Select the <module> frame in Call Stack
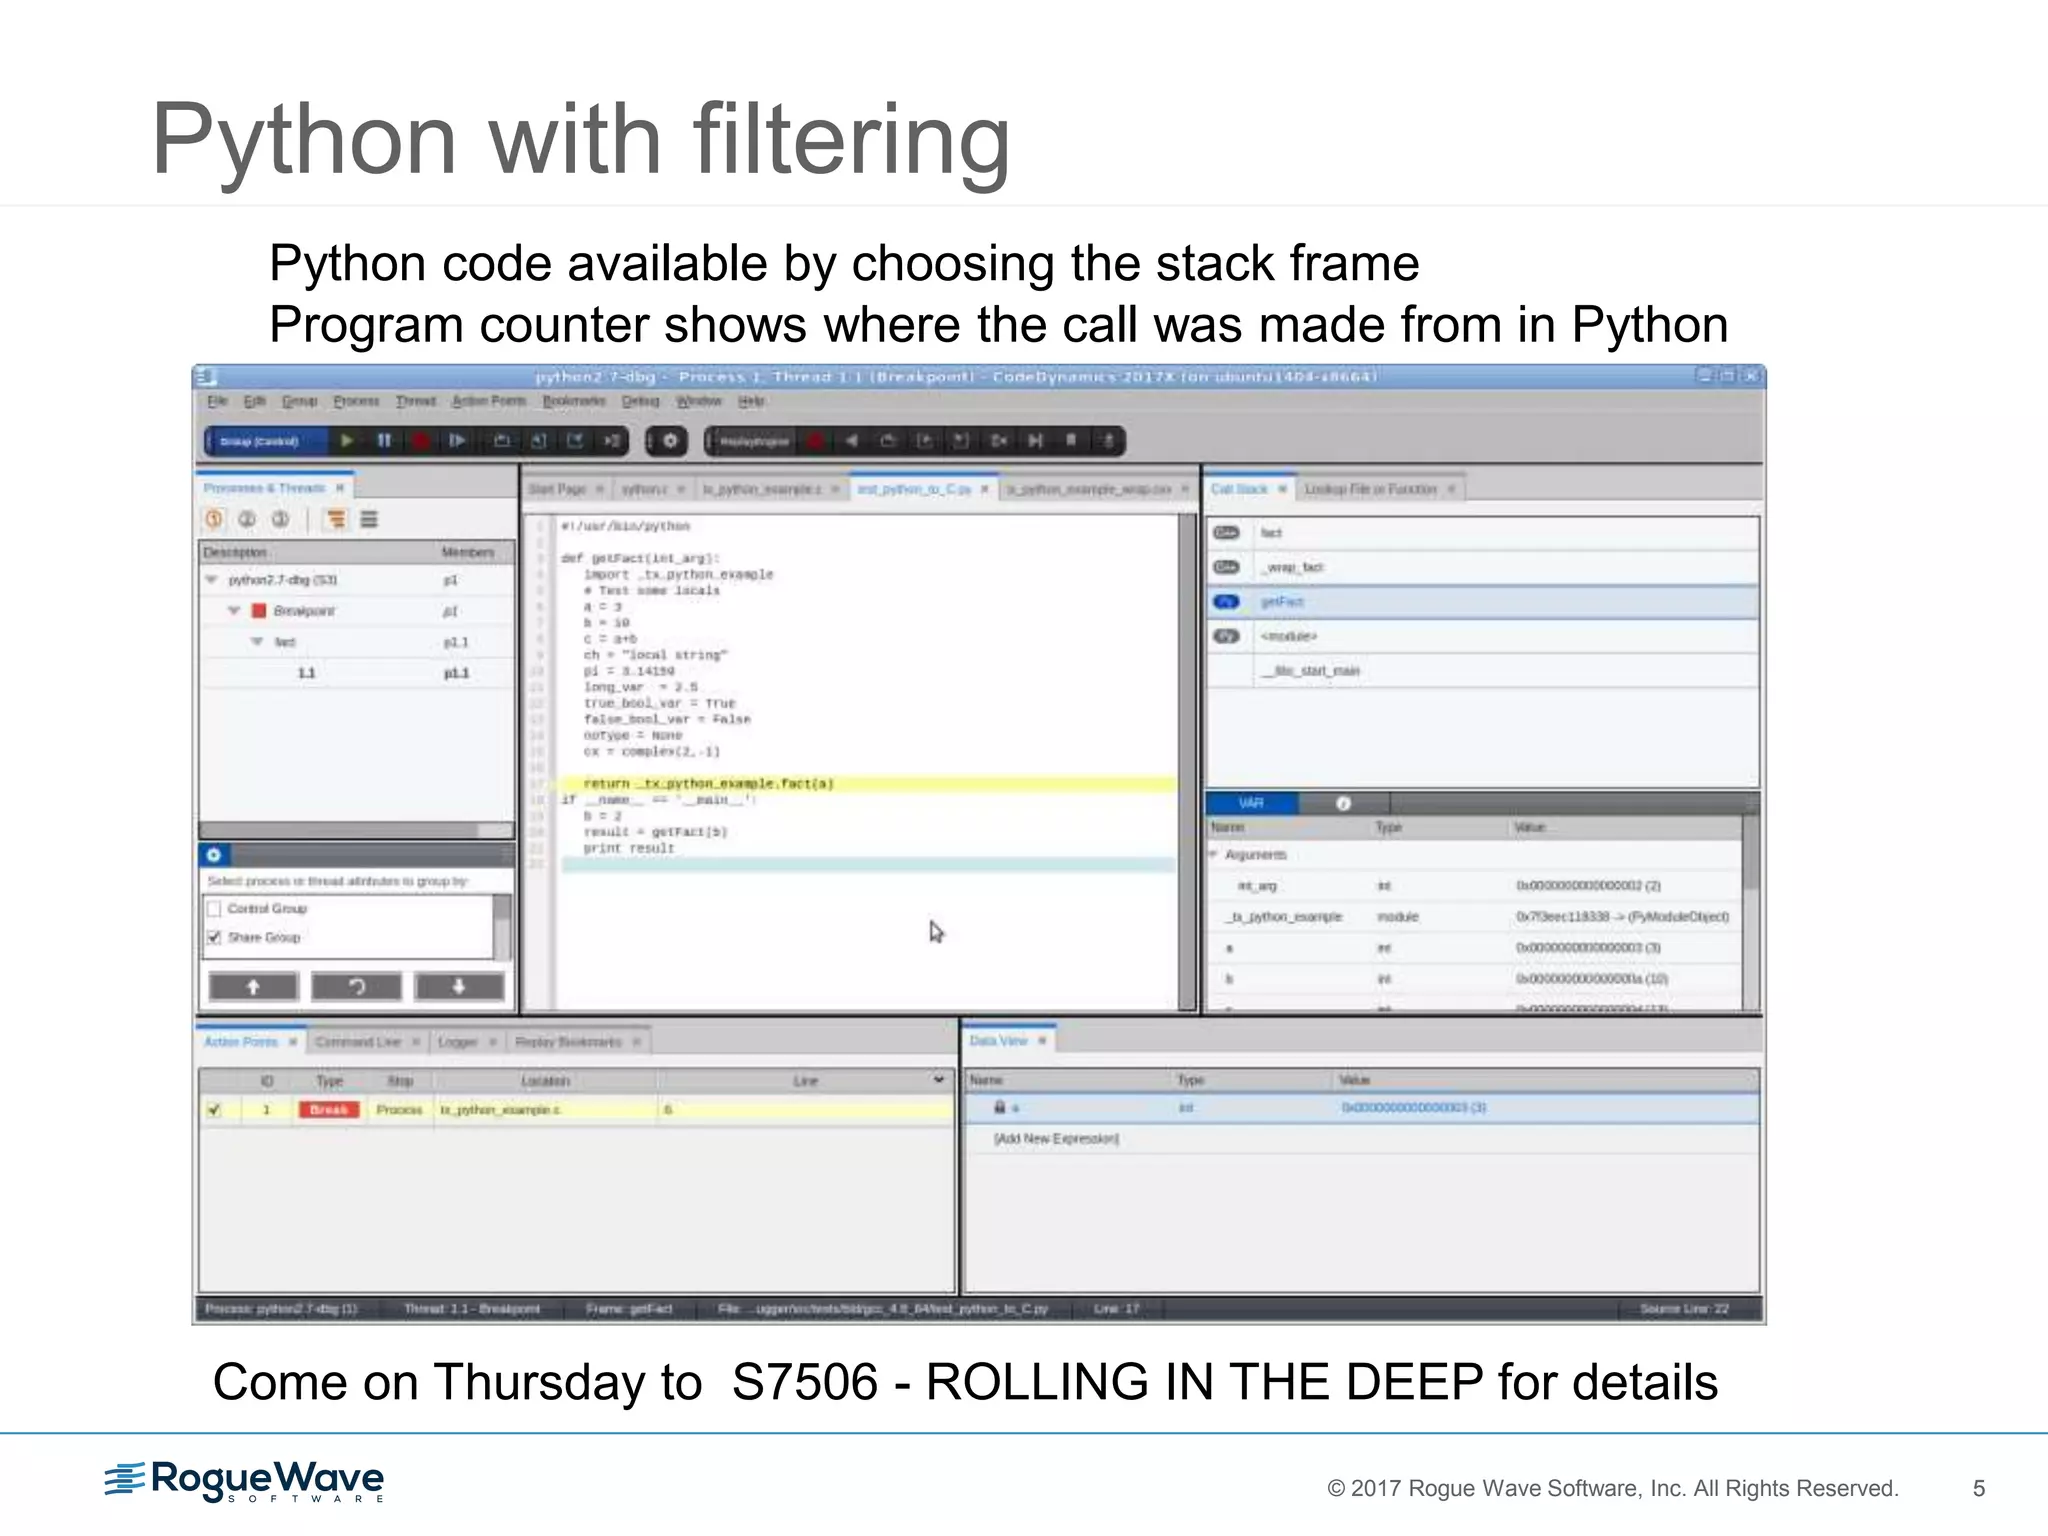 coord(1482,636)
